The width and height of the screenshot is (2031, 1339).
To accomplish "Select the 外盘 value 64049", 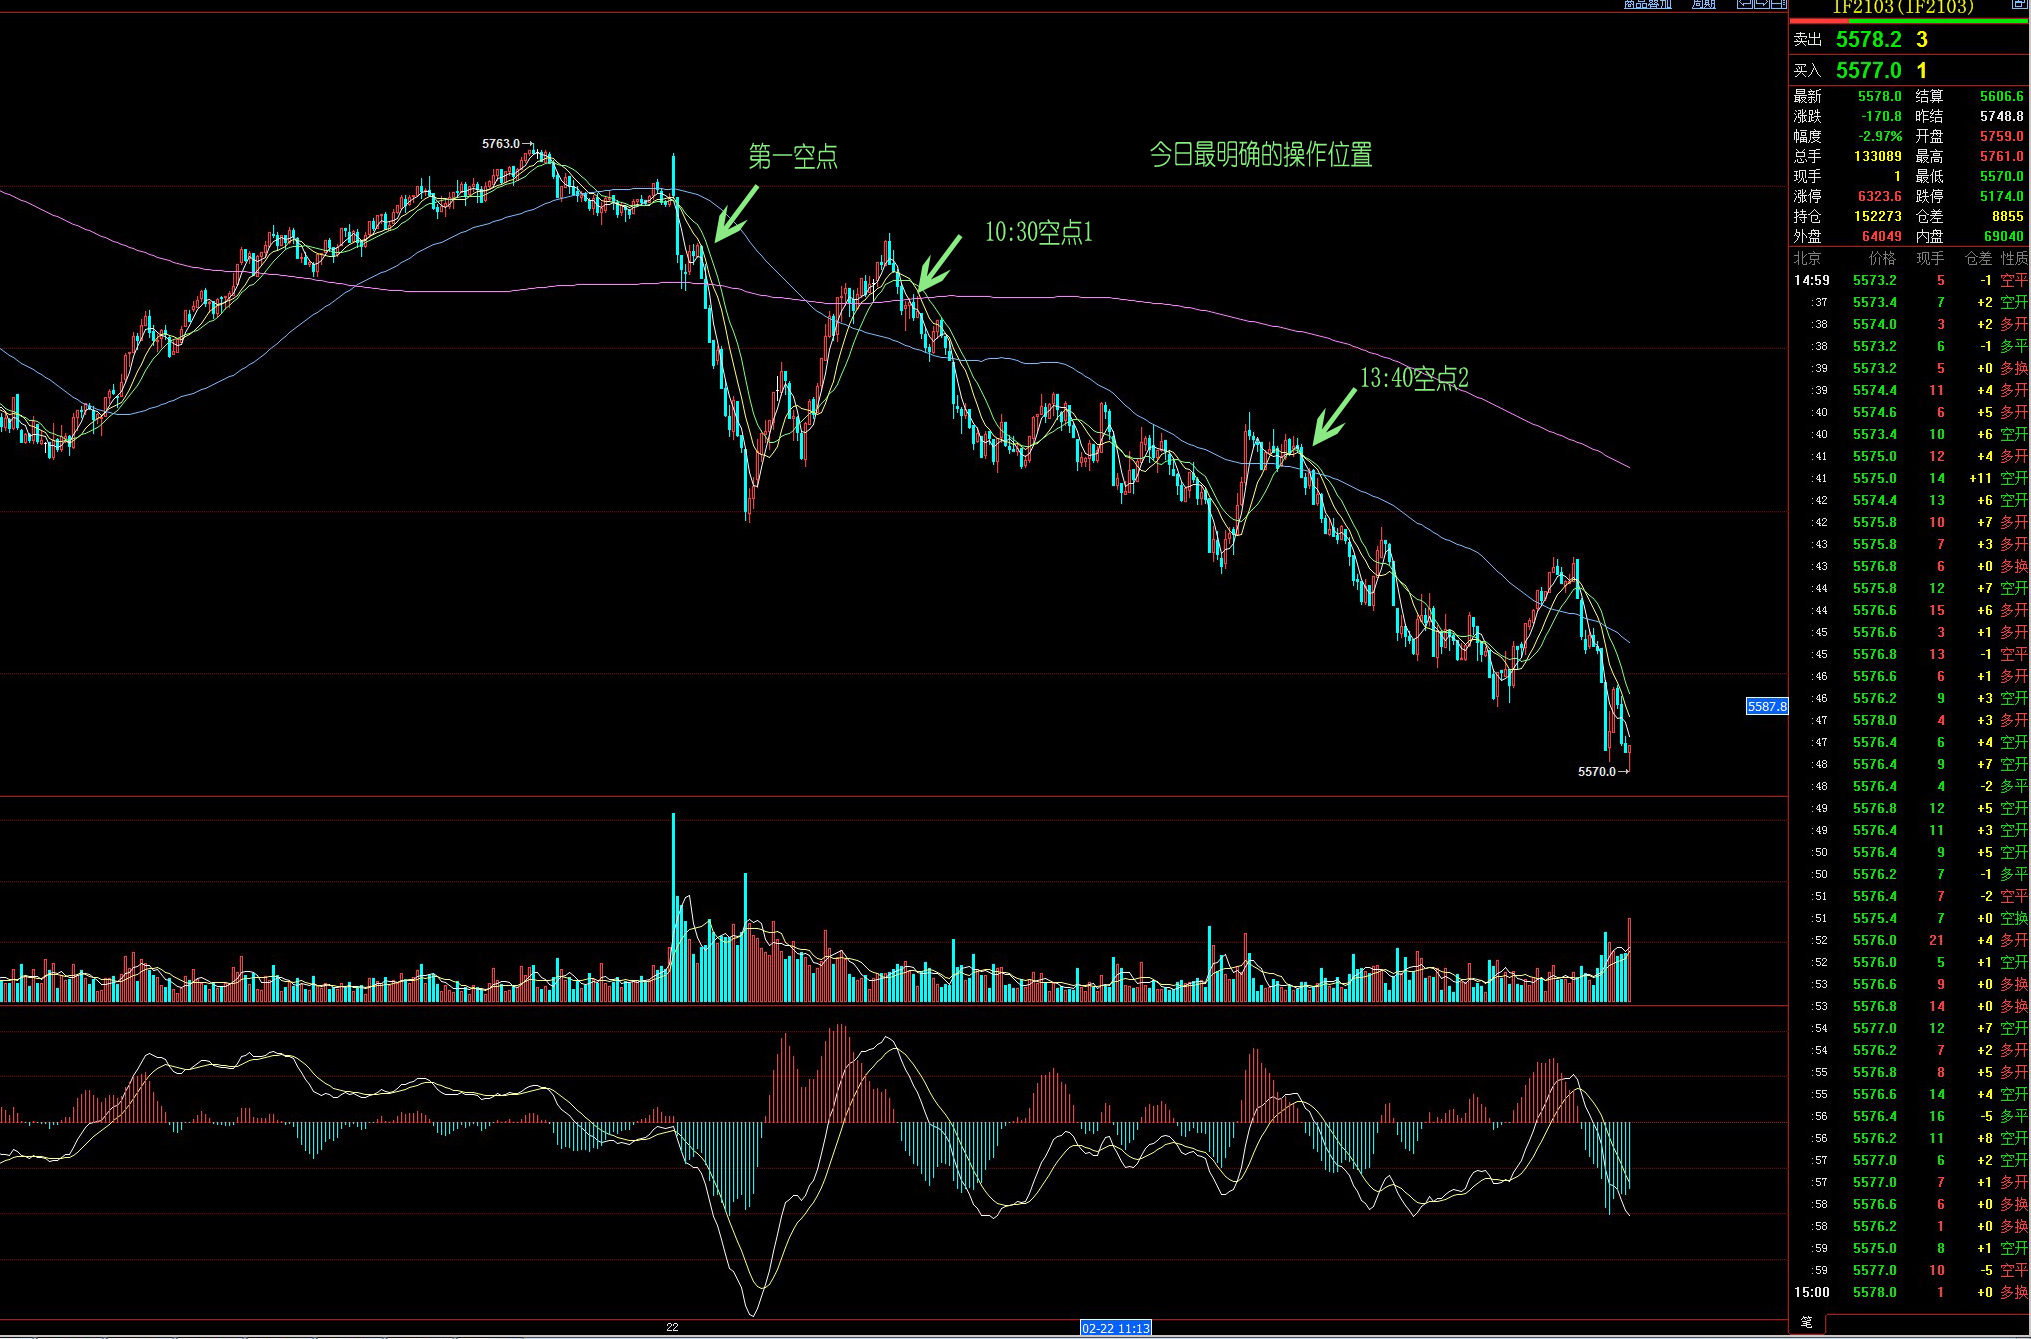I will 1882,236.
